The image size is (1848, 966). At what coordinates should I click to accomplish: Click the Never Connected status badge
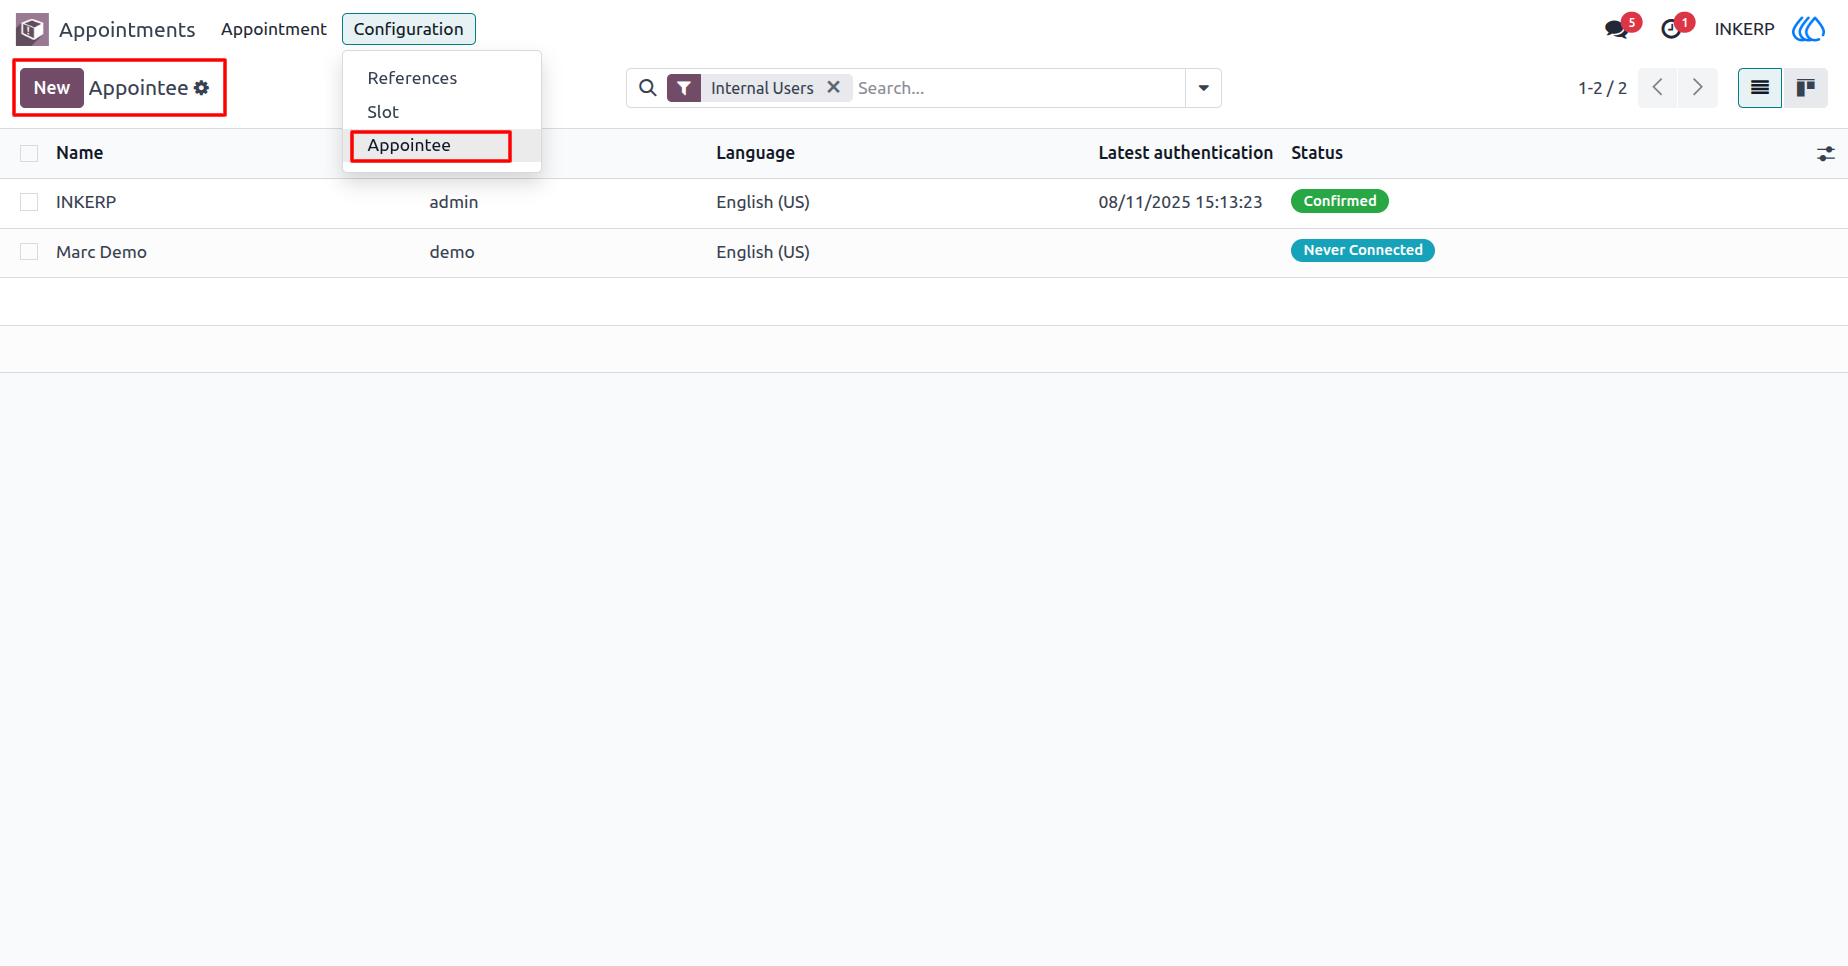[1363, 250]
